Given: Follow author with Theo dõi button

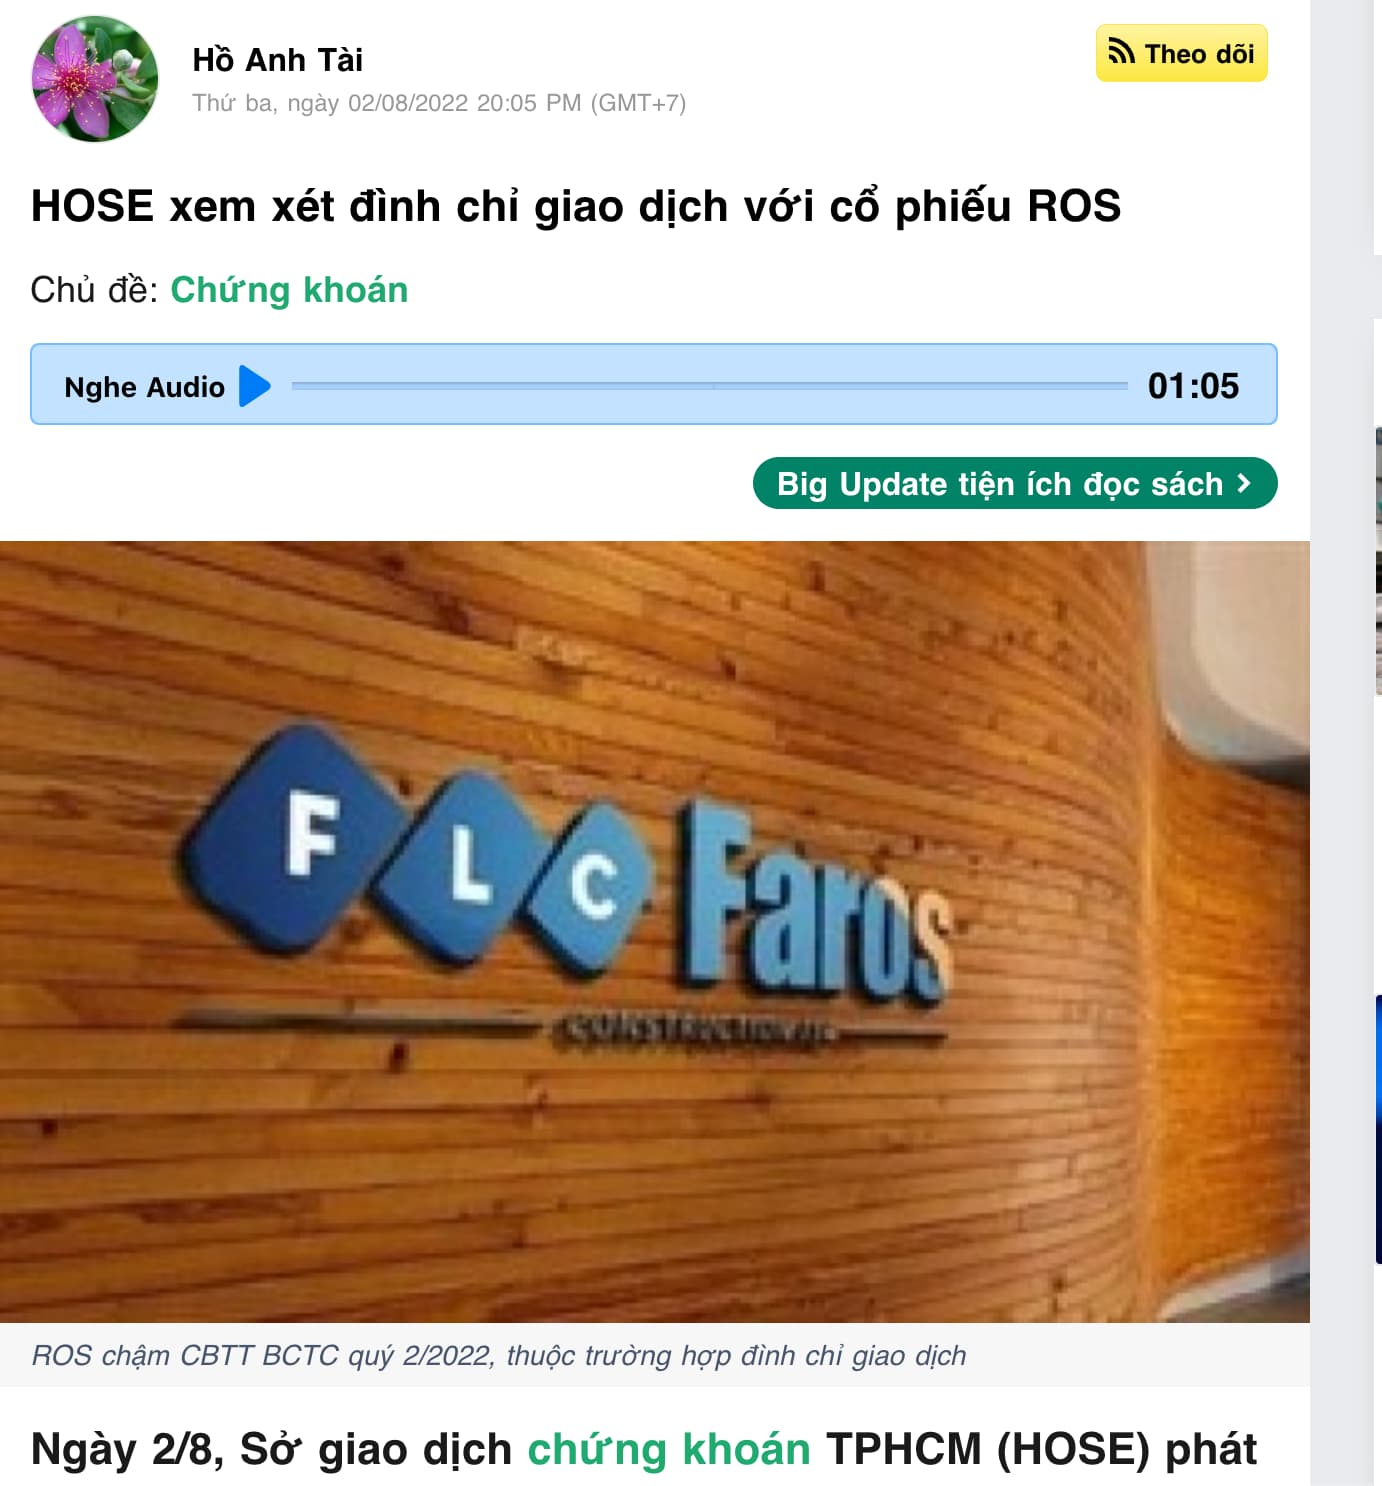Looking at the screenshot, I should [x=1181, y=53].
